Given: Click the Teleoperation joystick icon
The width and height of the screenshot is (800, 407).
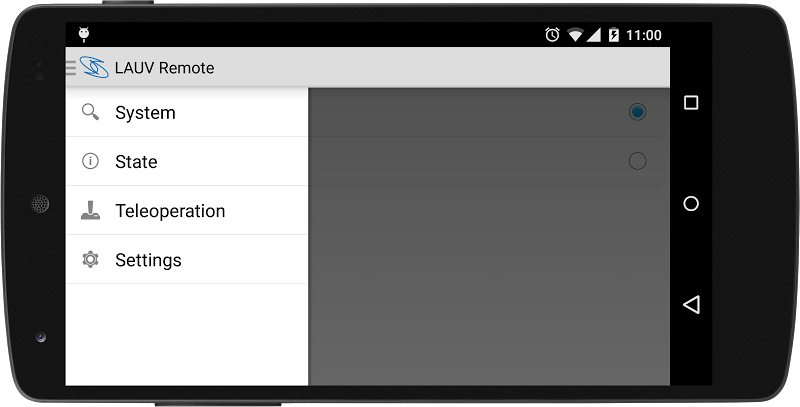Looking at the screenshot, I should coord(90,210).
